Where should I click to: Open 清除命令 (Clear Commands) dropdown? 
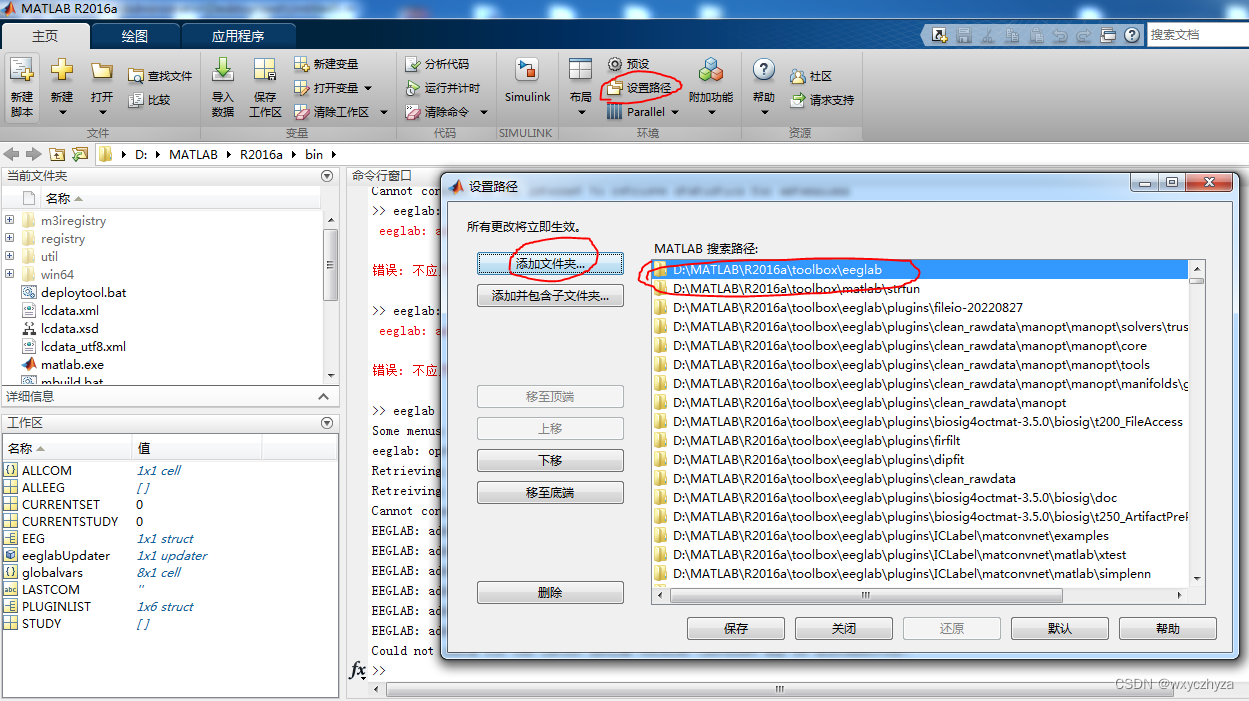484,112
